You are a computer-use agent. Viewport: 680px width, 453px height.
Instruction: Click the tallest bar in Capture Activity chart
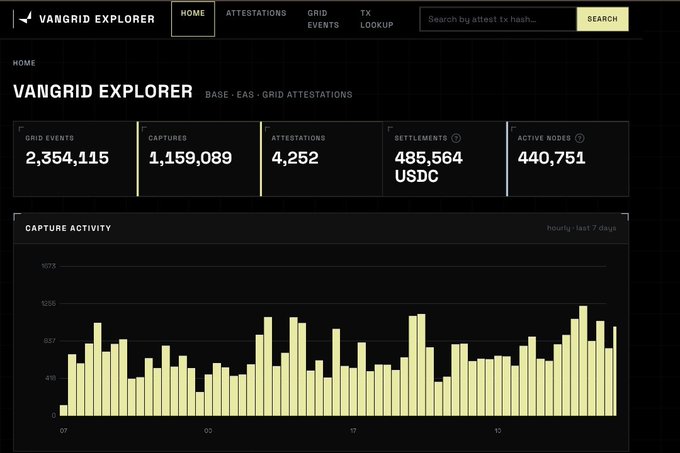[583, 361]
